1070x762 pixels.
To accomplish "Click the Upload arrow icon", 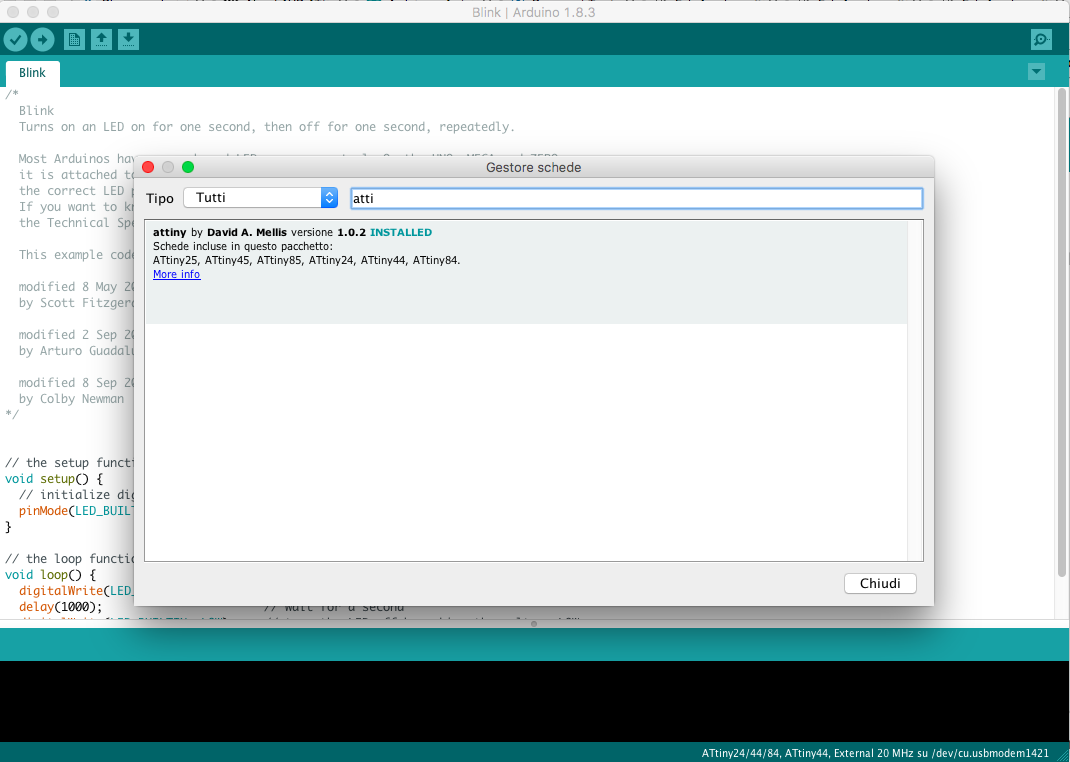I will (42, 40).
